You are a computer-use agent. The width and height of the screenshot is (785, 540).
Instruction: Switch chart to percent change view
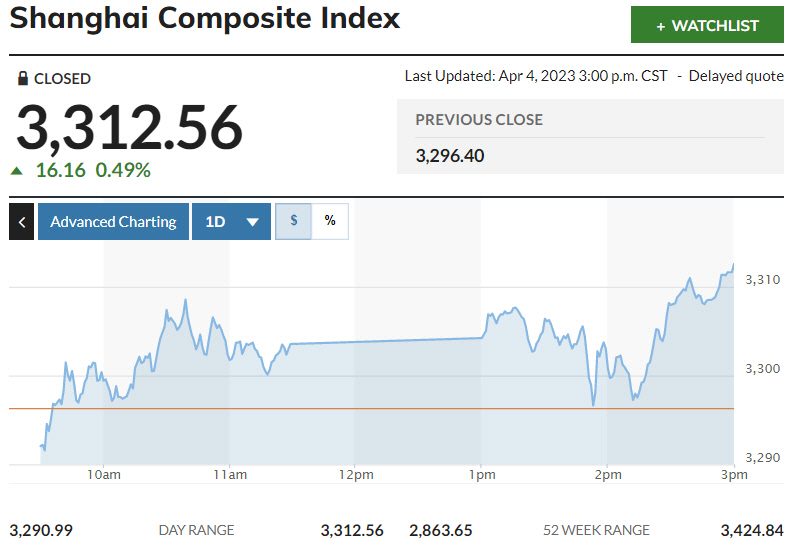pyautogui.click(x=330, y=221)
